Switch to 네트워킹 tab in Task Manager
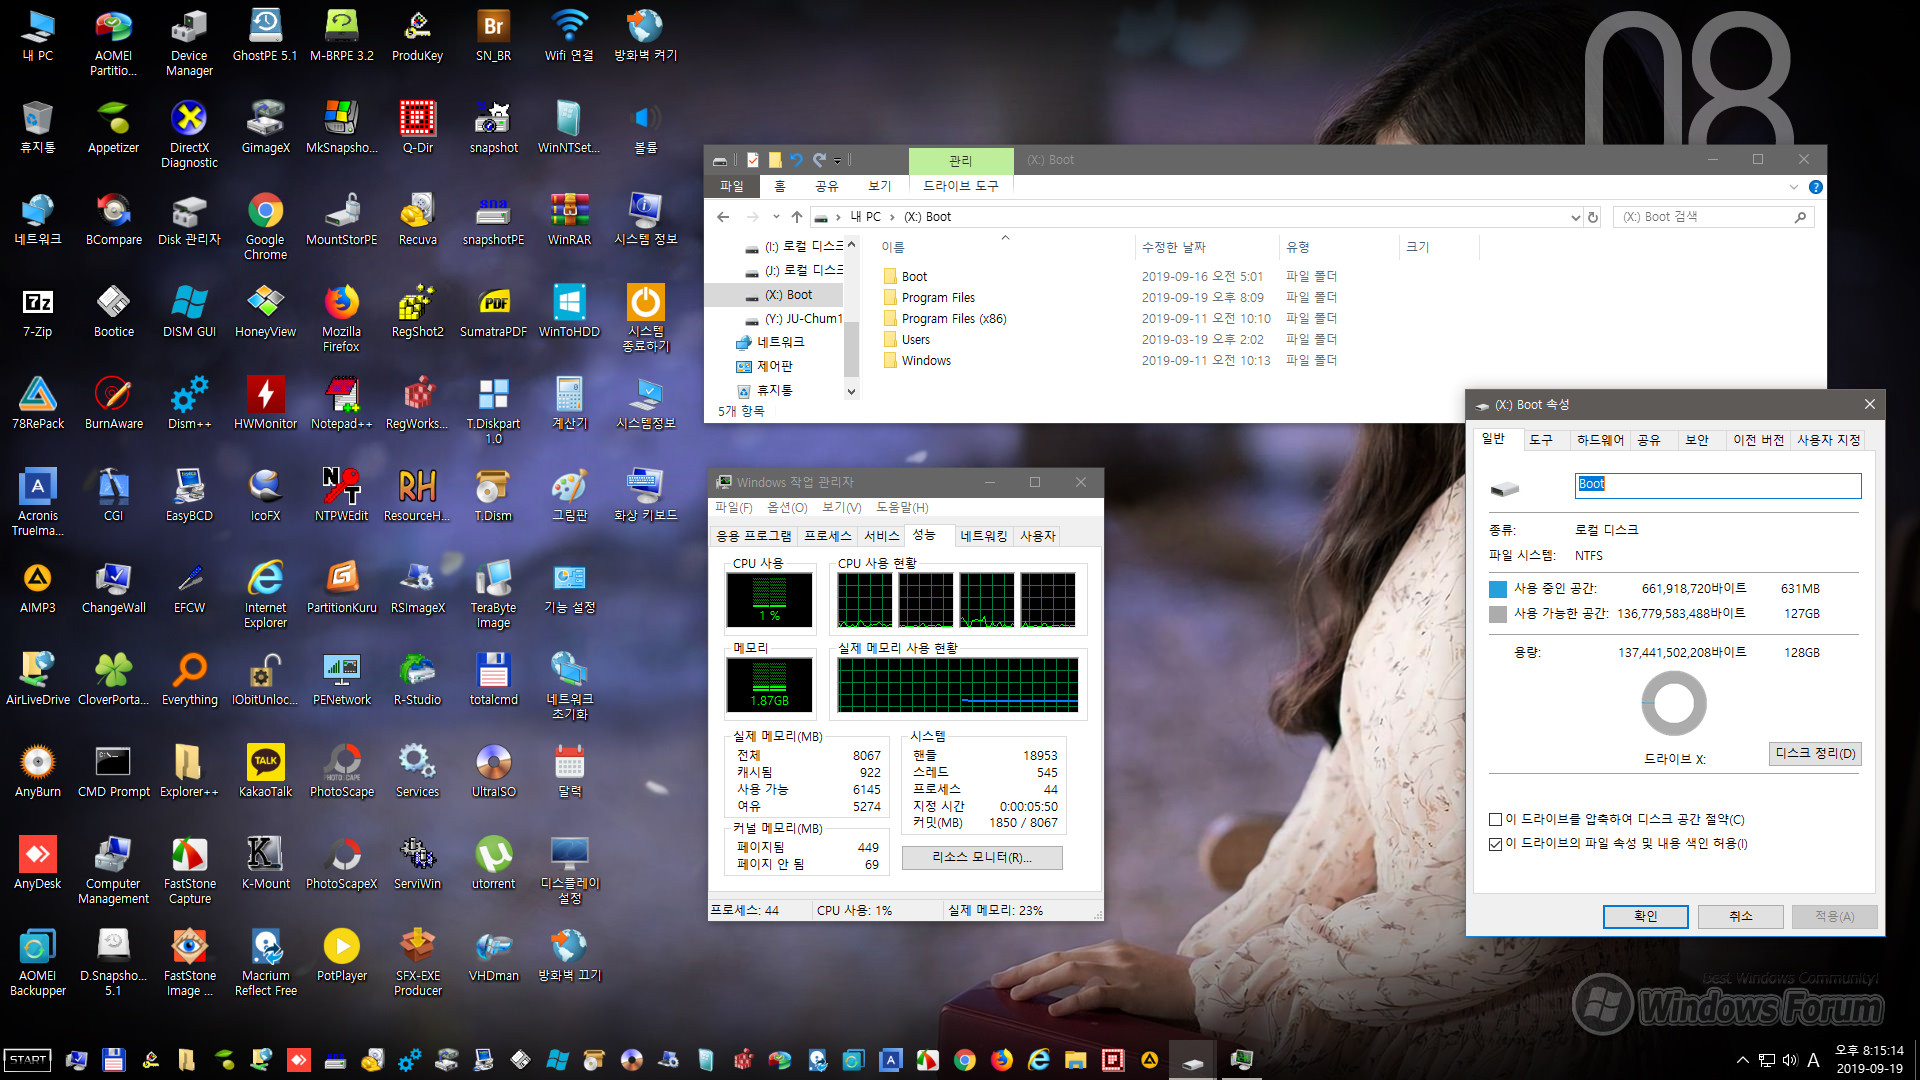The height and width of the screenshot is (1080, 1920). click(x=984, y=536)
